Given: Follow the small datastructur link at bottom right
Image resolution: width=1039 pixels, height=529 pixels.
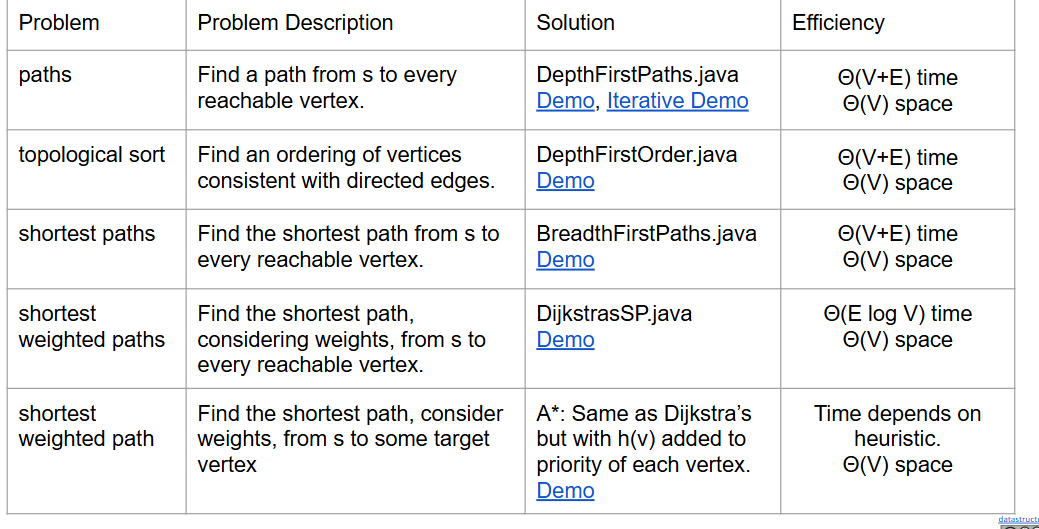Looking at the screenshot, I should 1018,520.
